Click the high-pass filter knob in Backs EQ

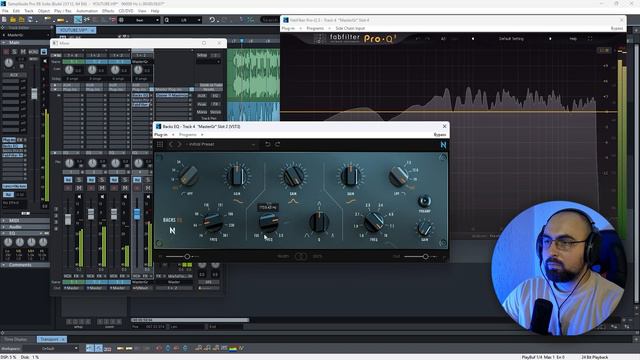(189, 176)
